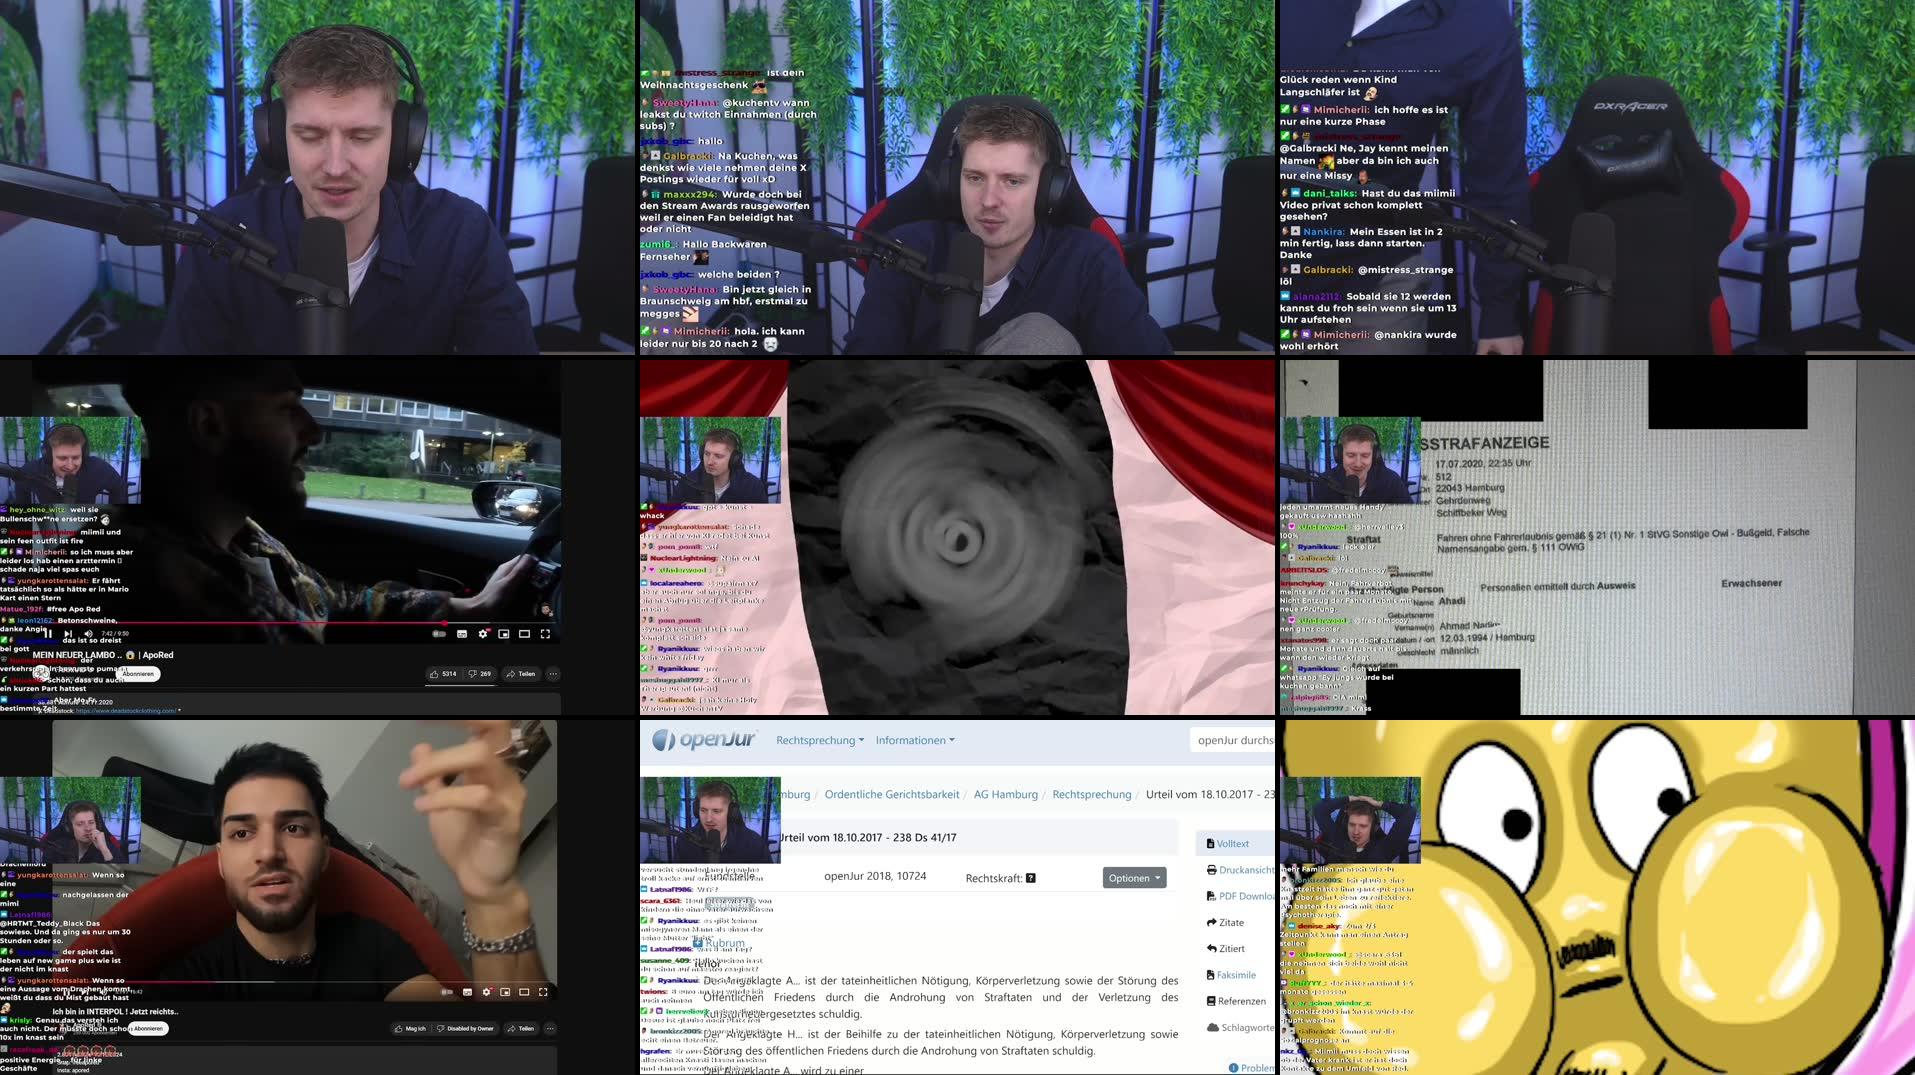The height and width of the screenshot is (1075, 1915).
Task: Enable subtitles with the CC toggle
Action: tap(462, 633)
